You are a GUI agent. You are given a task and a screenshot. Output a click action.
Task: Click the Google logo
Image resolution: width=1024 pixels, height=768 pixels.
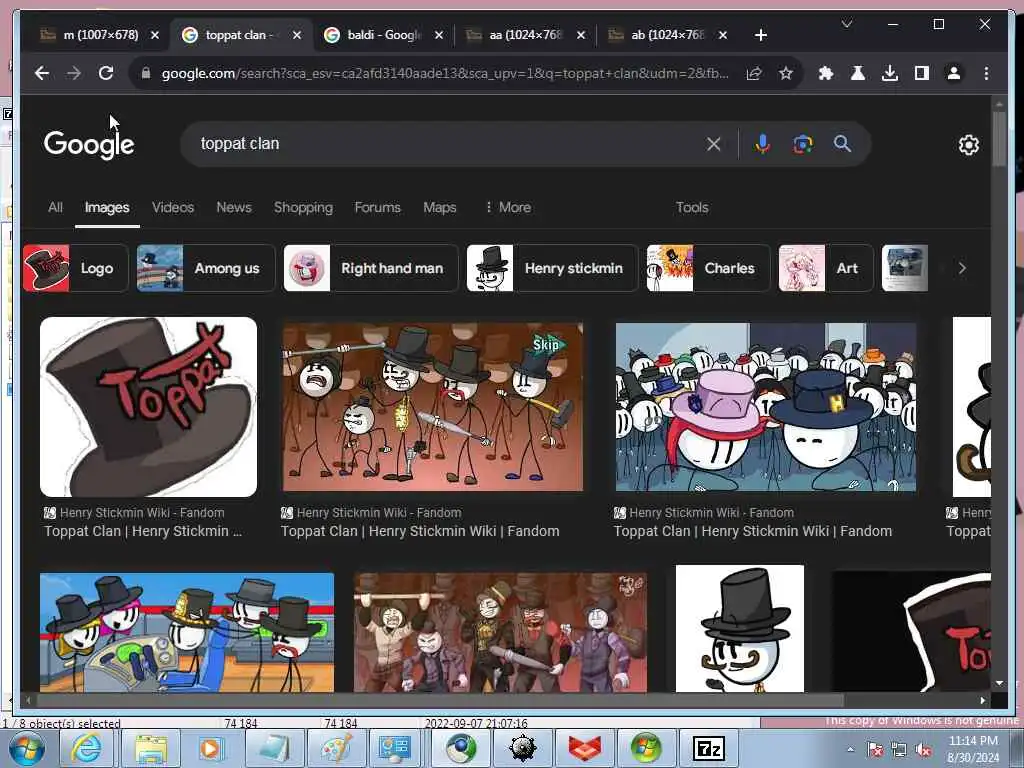pos(89,144)
